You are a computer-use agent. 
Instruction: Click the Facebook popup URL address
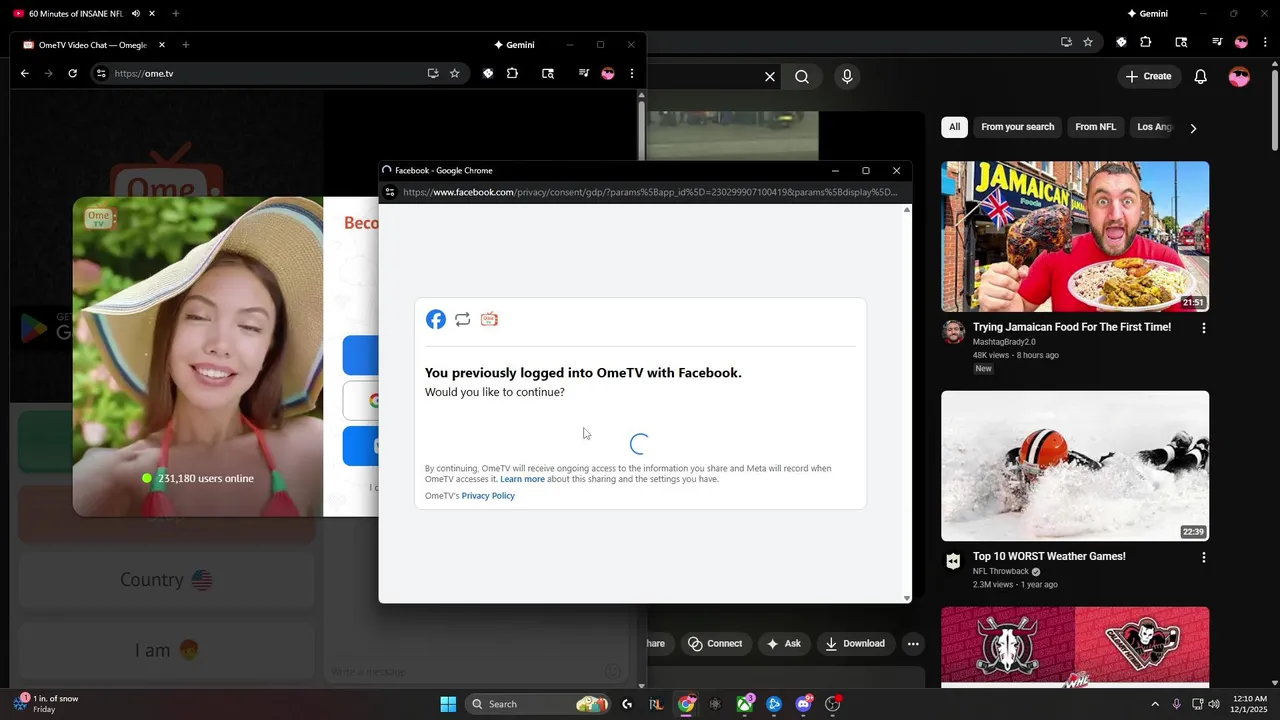[x=650, y=192]
